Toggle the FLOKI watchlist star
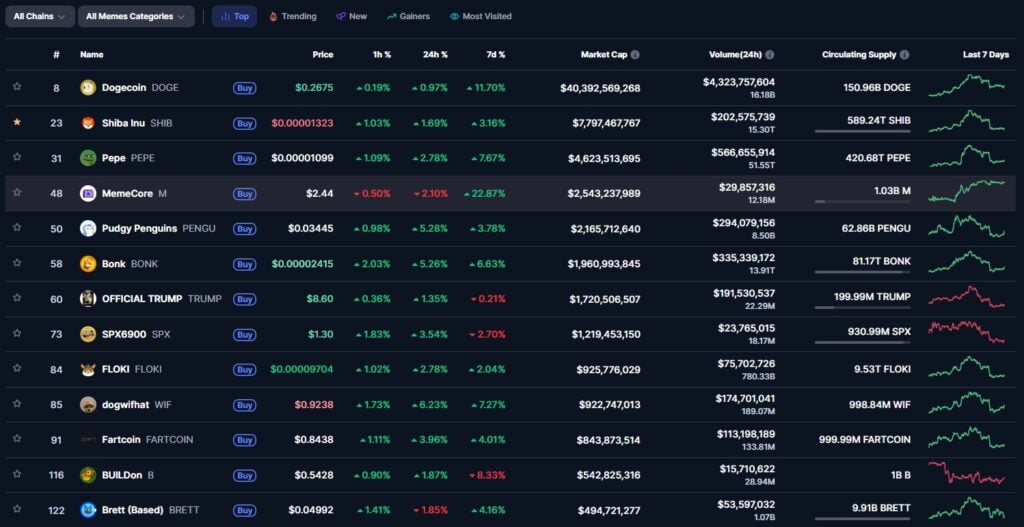The image size is (1024, 527). [x=17, y=368]
